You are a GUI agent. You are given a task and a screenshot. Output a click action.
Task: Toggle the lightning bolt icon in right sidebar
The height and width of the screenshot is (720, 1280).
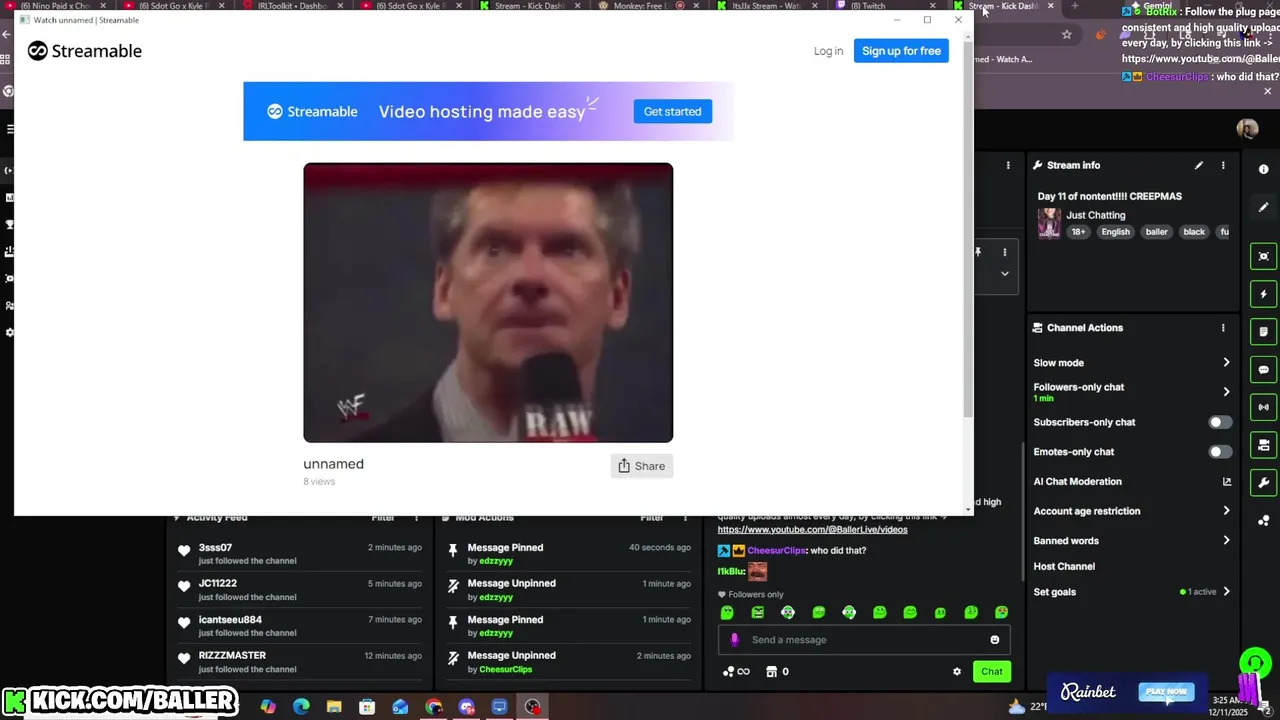(x=1264, y=294)
